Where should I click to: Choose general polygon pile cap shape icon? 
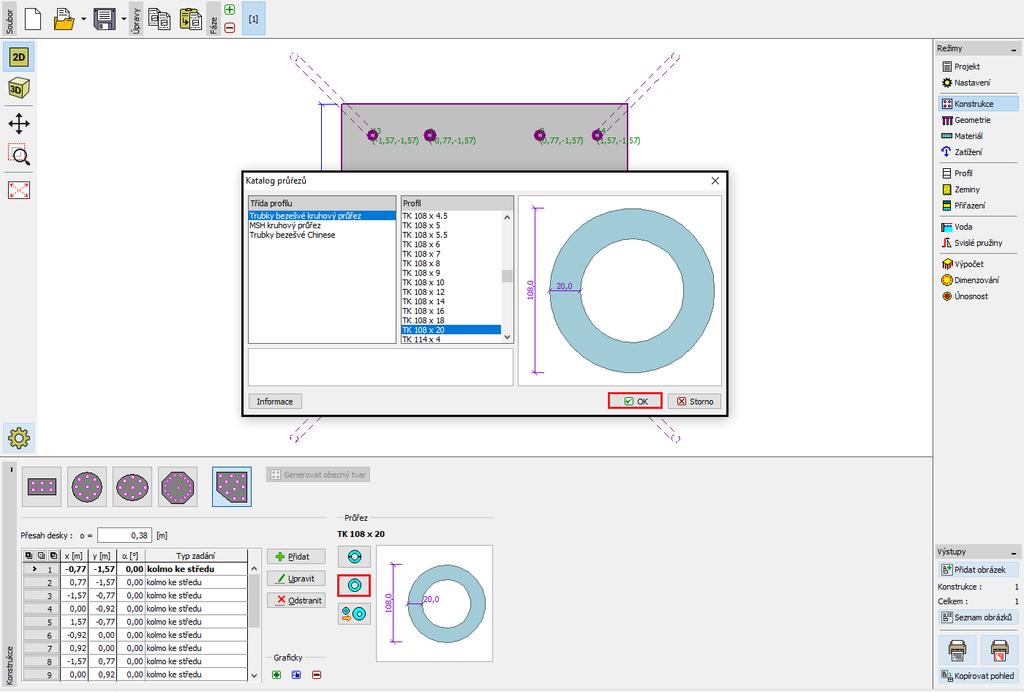coord(232,487)
